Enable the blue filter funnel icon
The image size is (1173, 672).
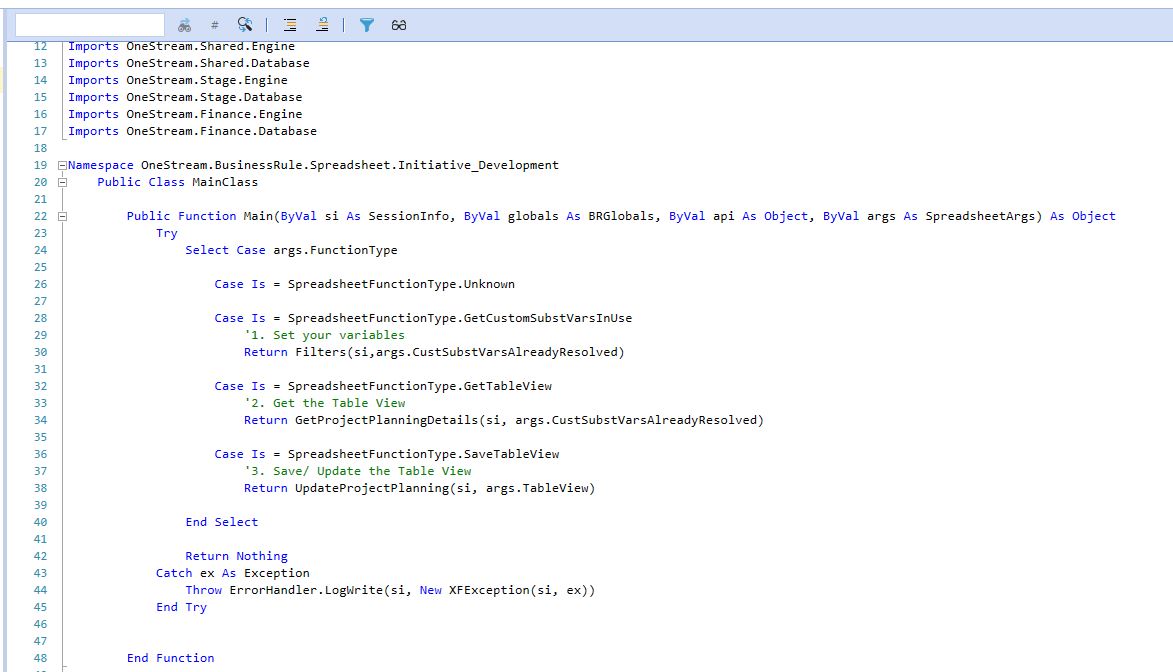click(366, 25)
